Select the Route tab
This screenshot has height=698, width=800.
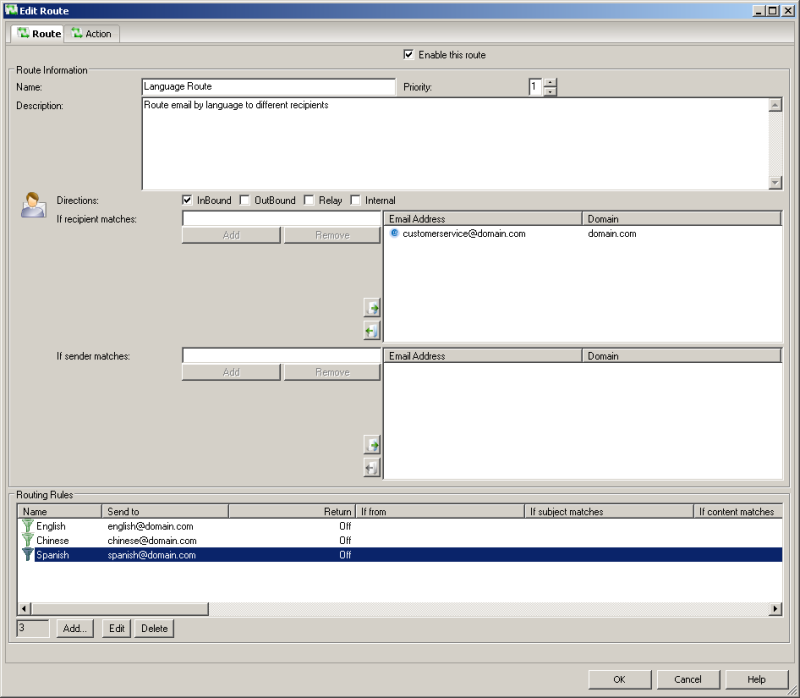pyautogui.click(x=39, y=34)
